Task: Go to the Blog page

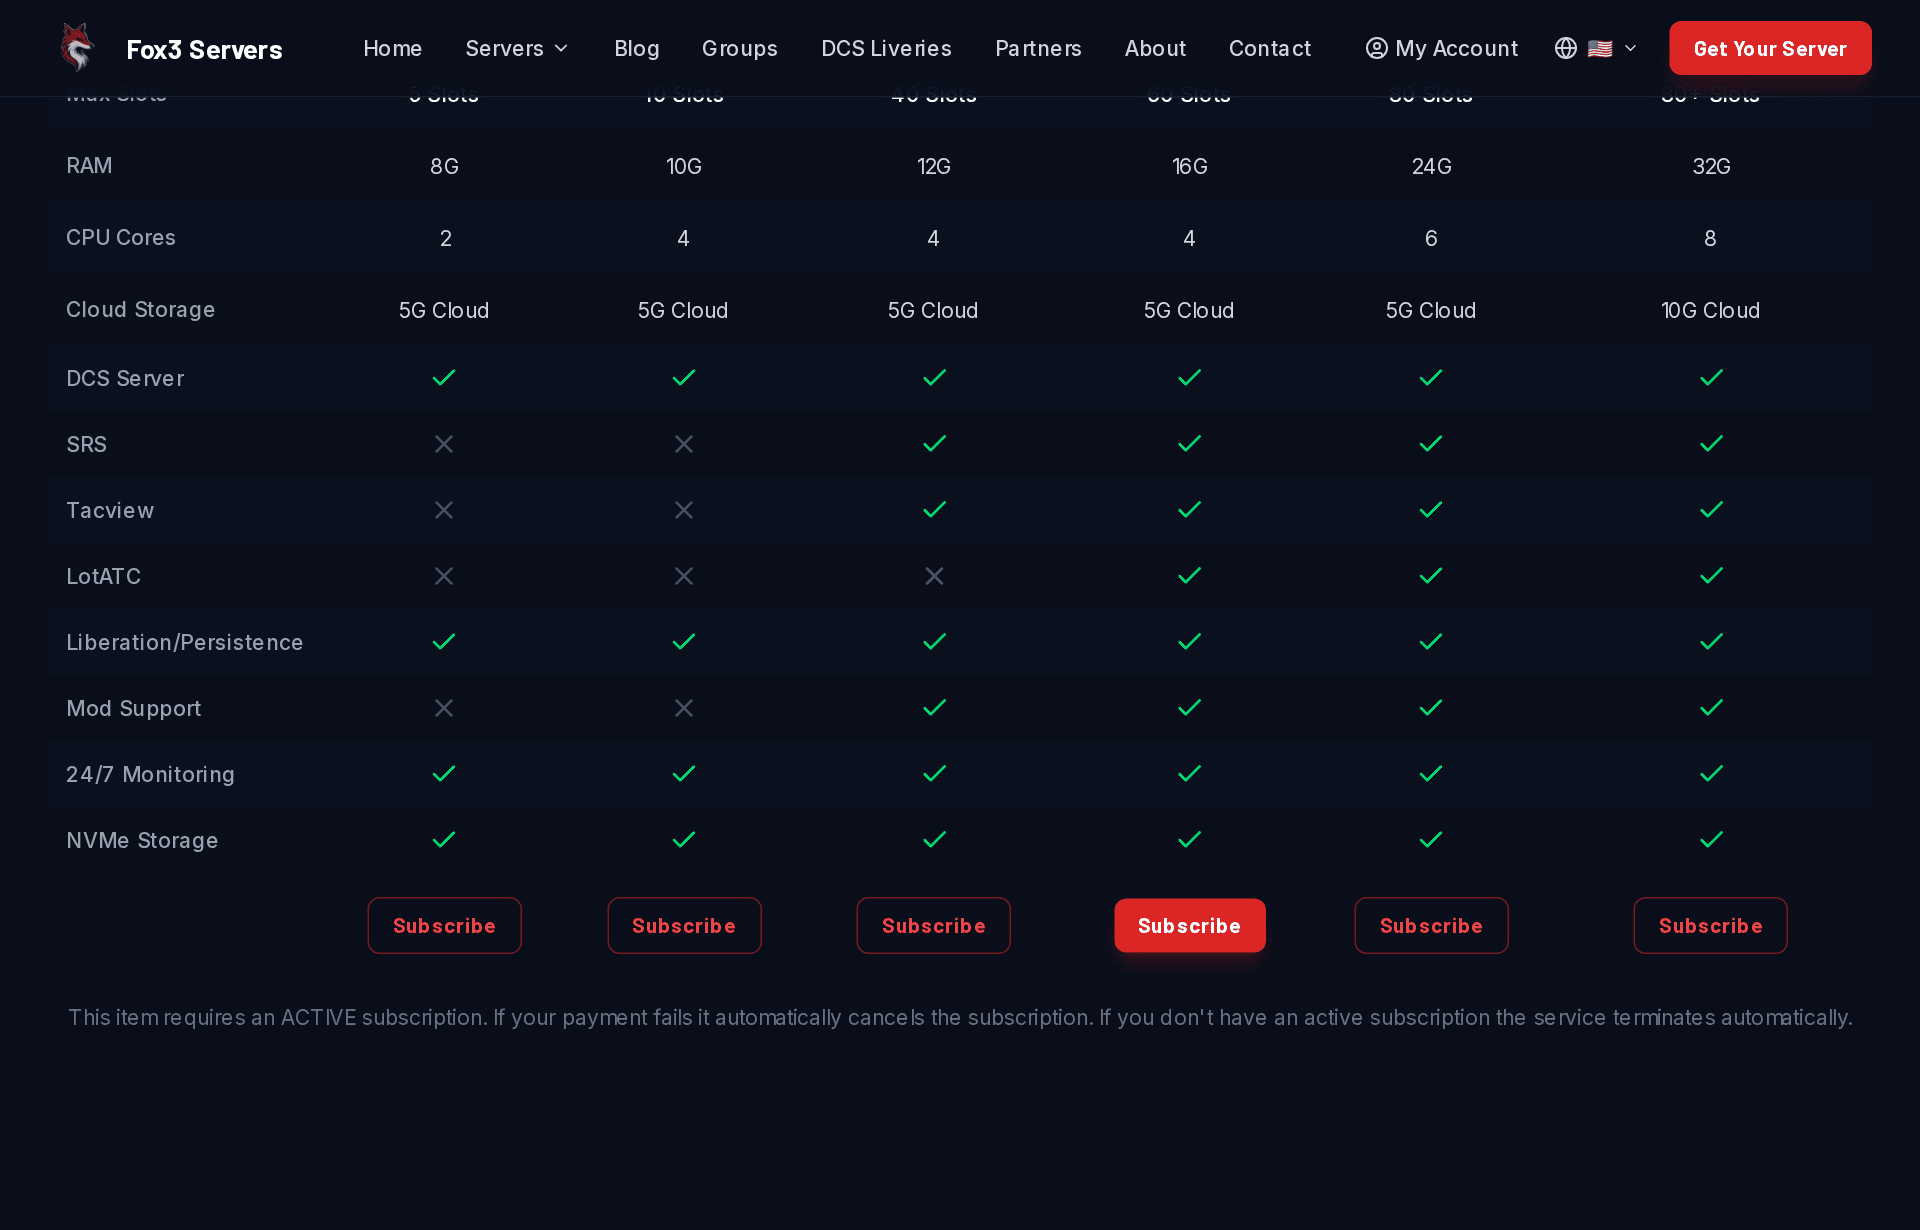Action: click(637, 48)
